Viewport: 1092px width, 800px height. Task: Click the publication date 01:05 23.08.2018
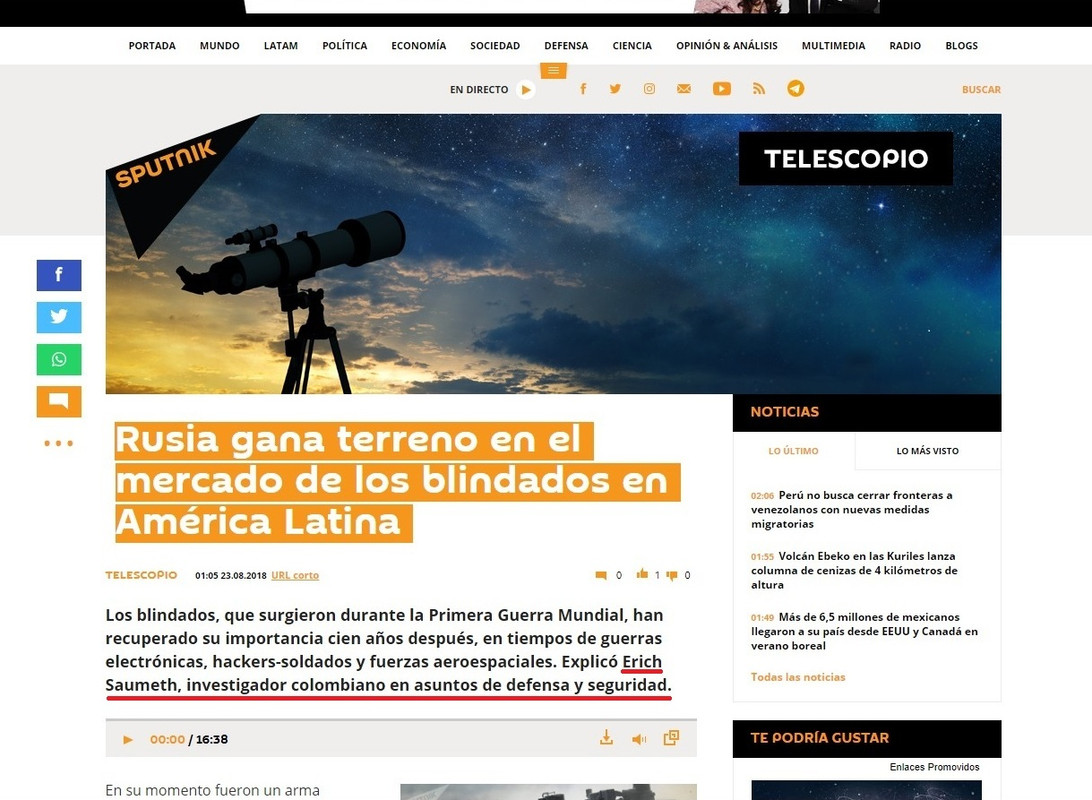click(231, 576)
